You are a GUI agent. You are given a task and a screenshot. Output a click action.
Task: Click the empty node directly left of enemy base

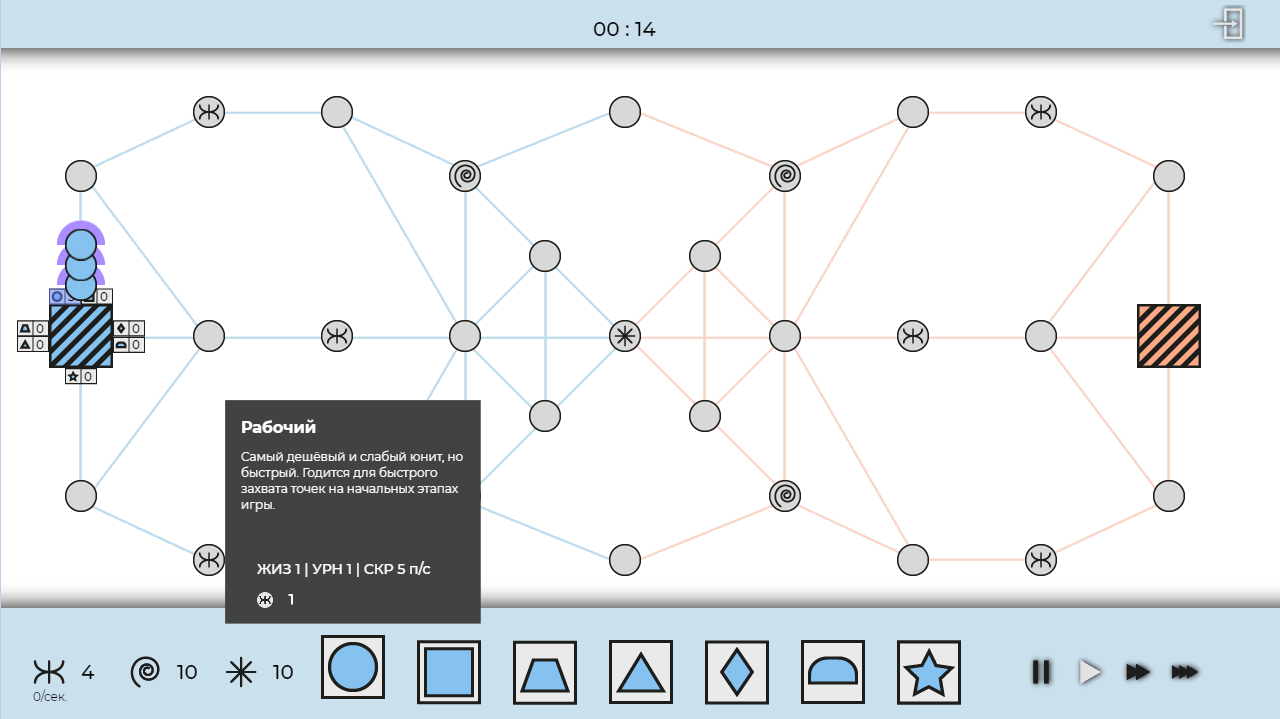point(1041,336)
